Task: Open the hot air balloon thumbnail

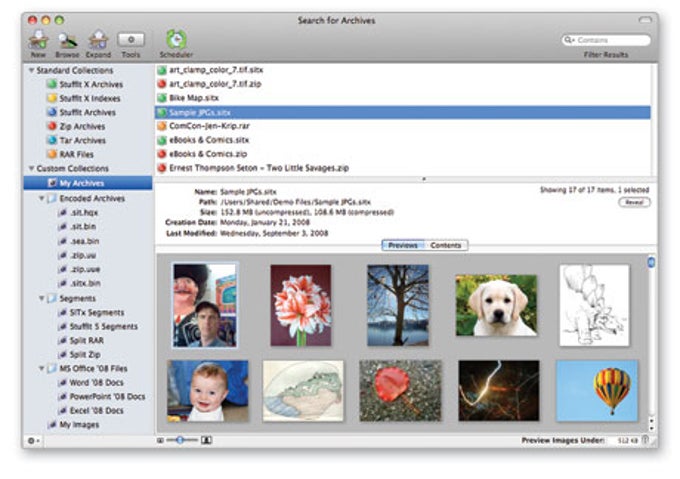Action: 597,391
